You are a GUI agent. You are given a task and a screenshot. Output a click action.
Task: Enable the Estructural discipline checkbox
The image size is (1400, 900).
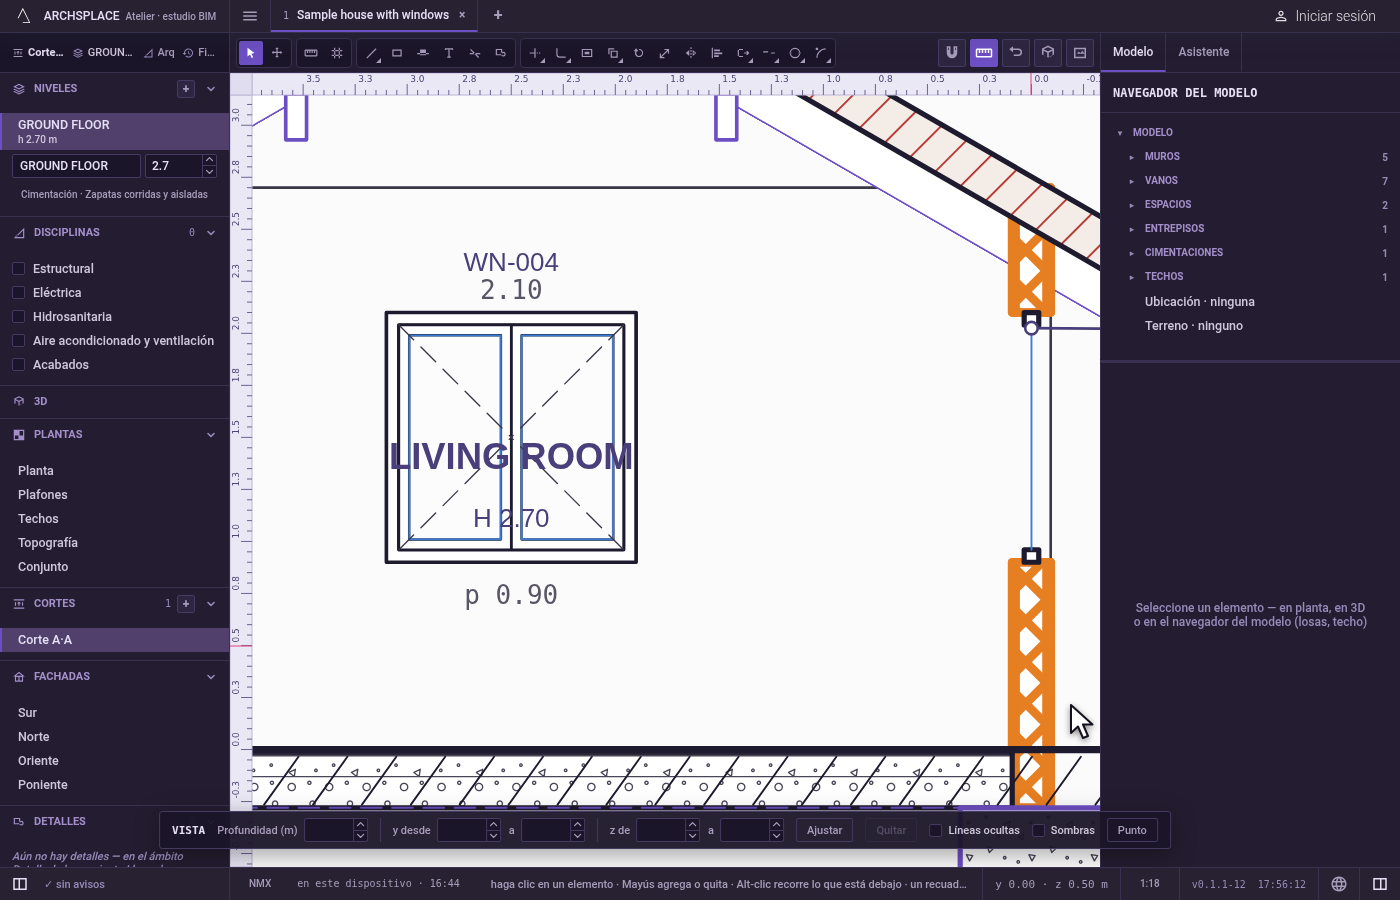tap(18, 269)
